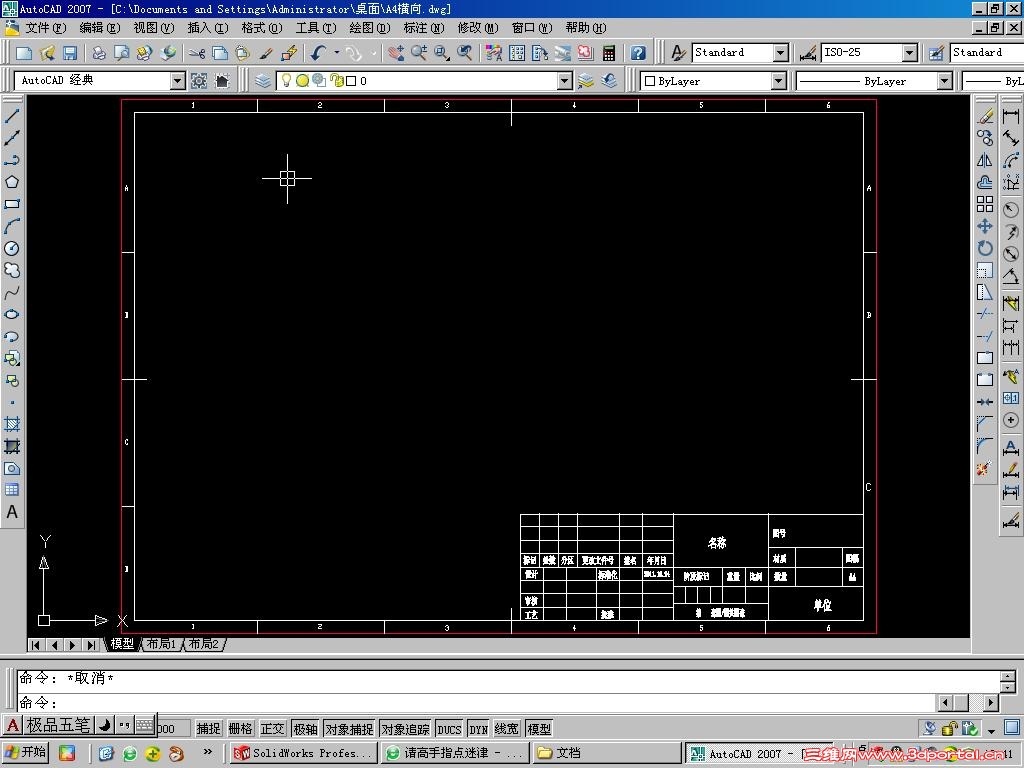Open the 视图(V) menu
The image size is (1024, 768).
coord(153,27)
